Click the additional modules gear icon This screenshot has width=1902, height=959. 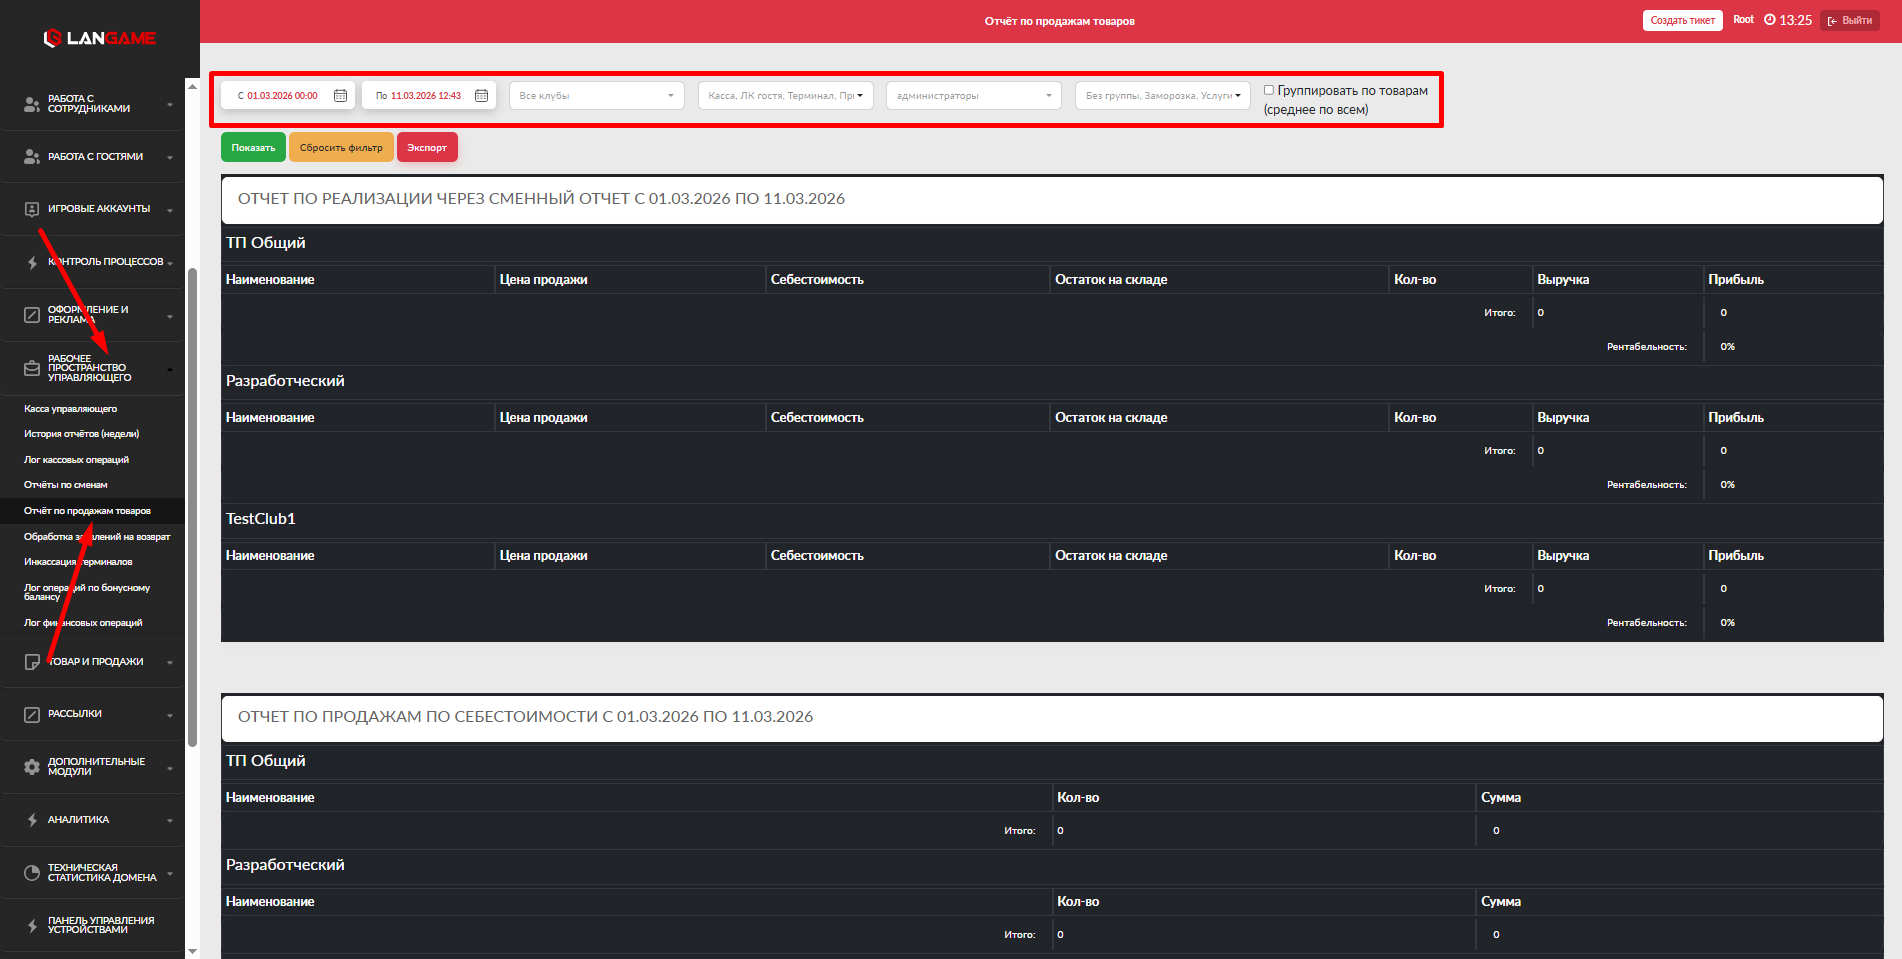click(x=32, y=767)
